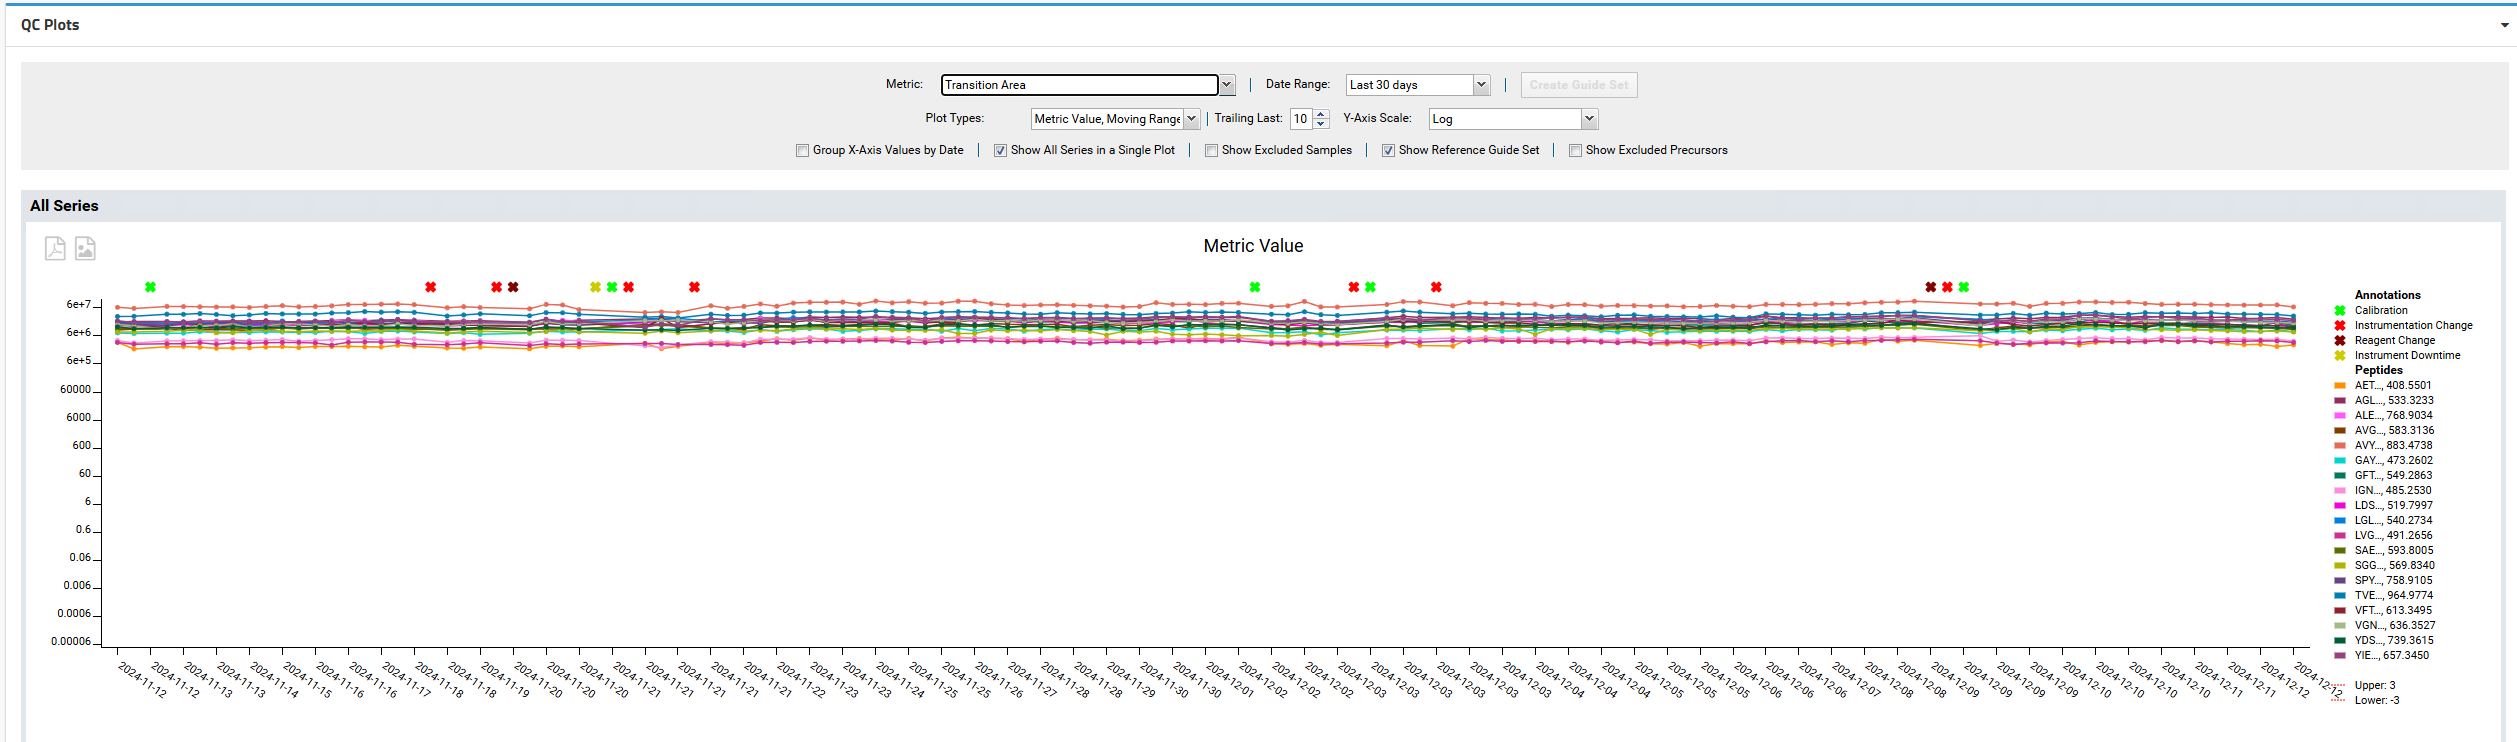Click the first dark red Reagent Change marker
Image resolution: width=2517 pixels, height=742 pixels.
(x=513, y=287)
